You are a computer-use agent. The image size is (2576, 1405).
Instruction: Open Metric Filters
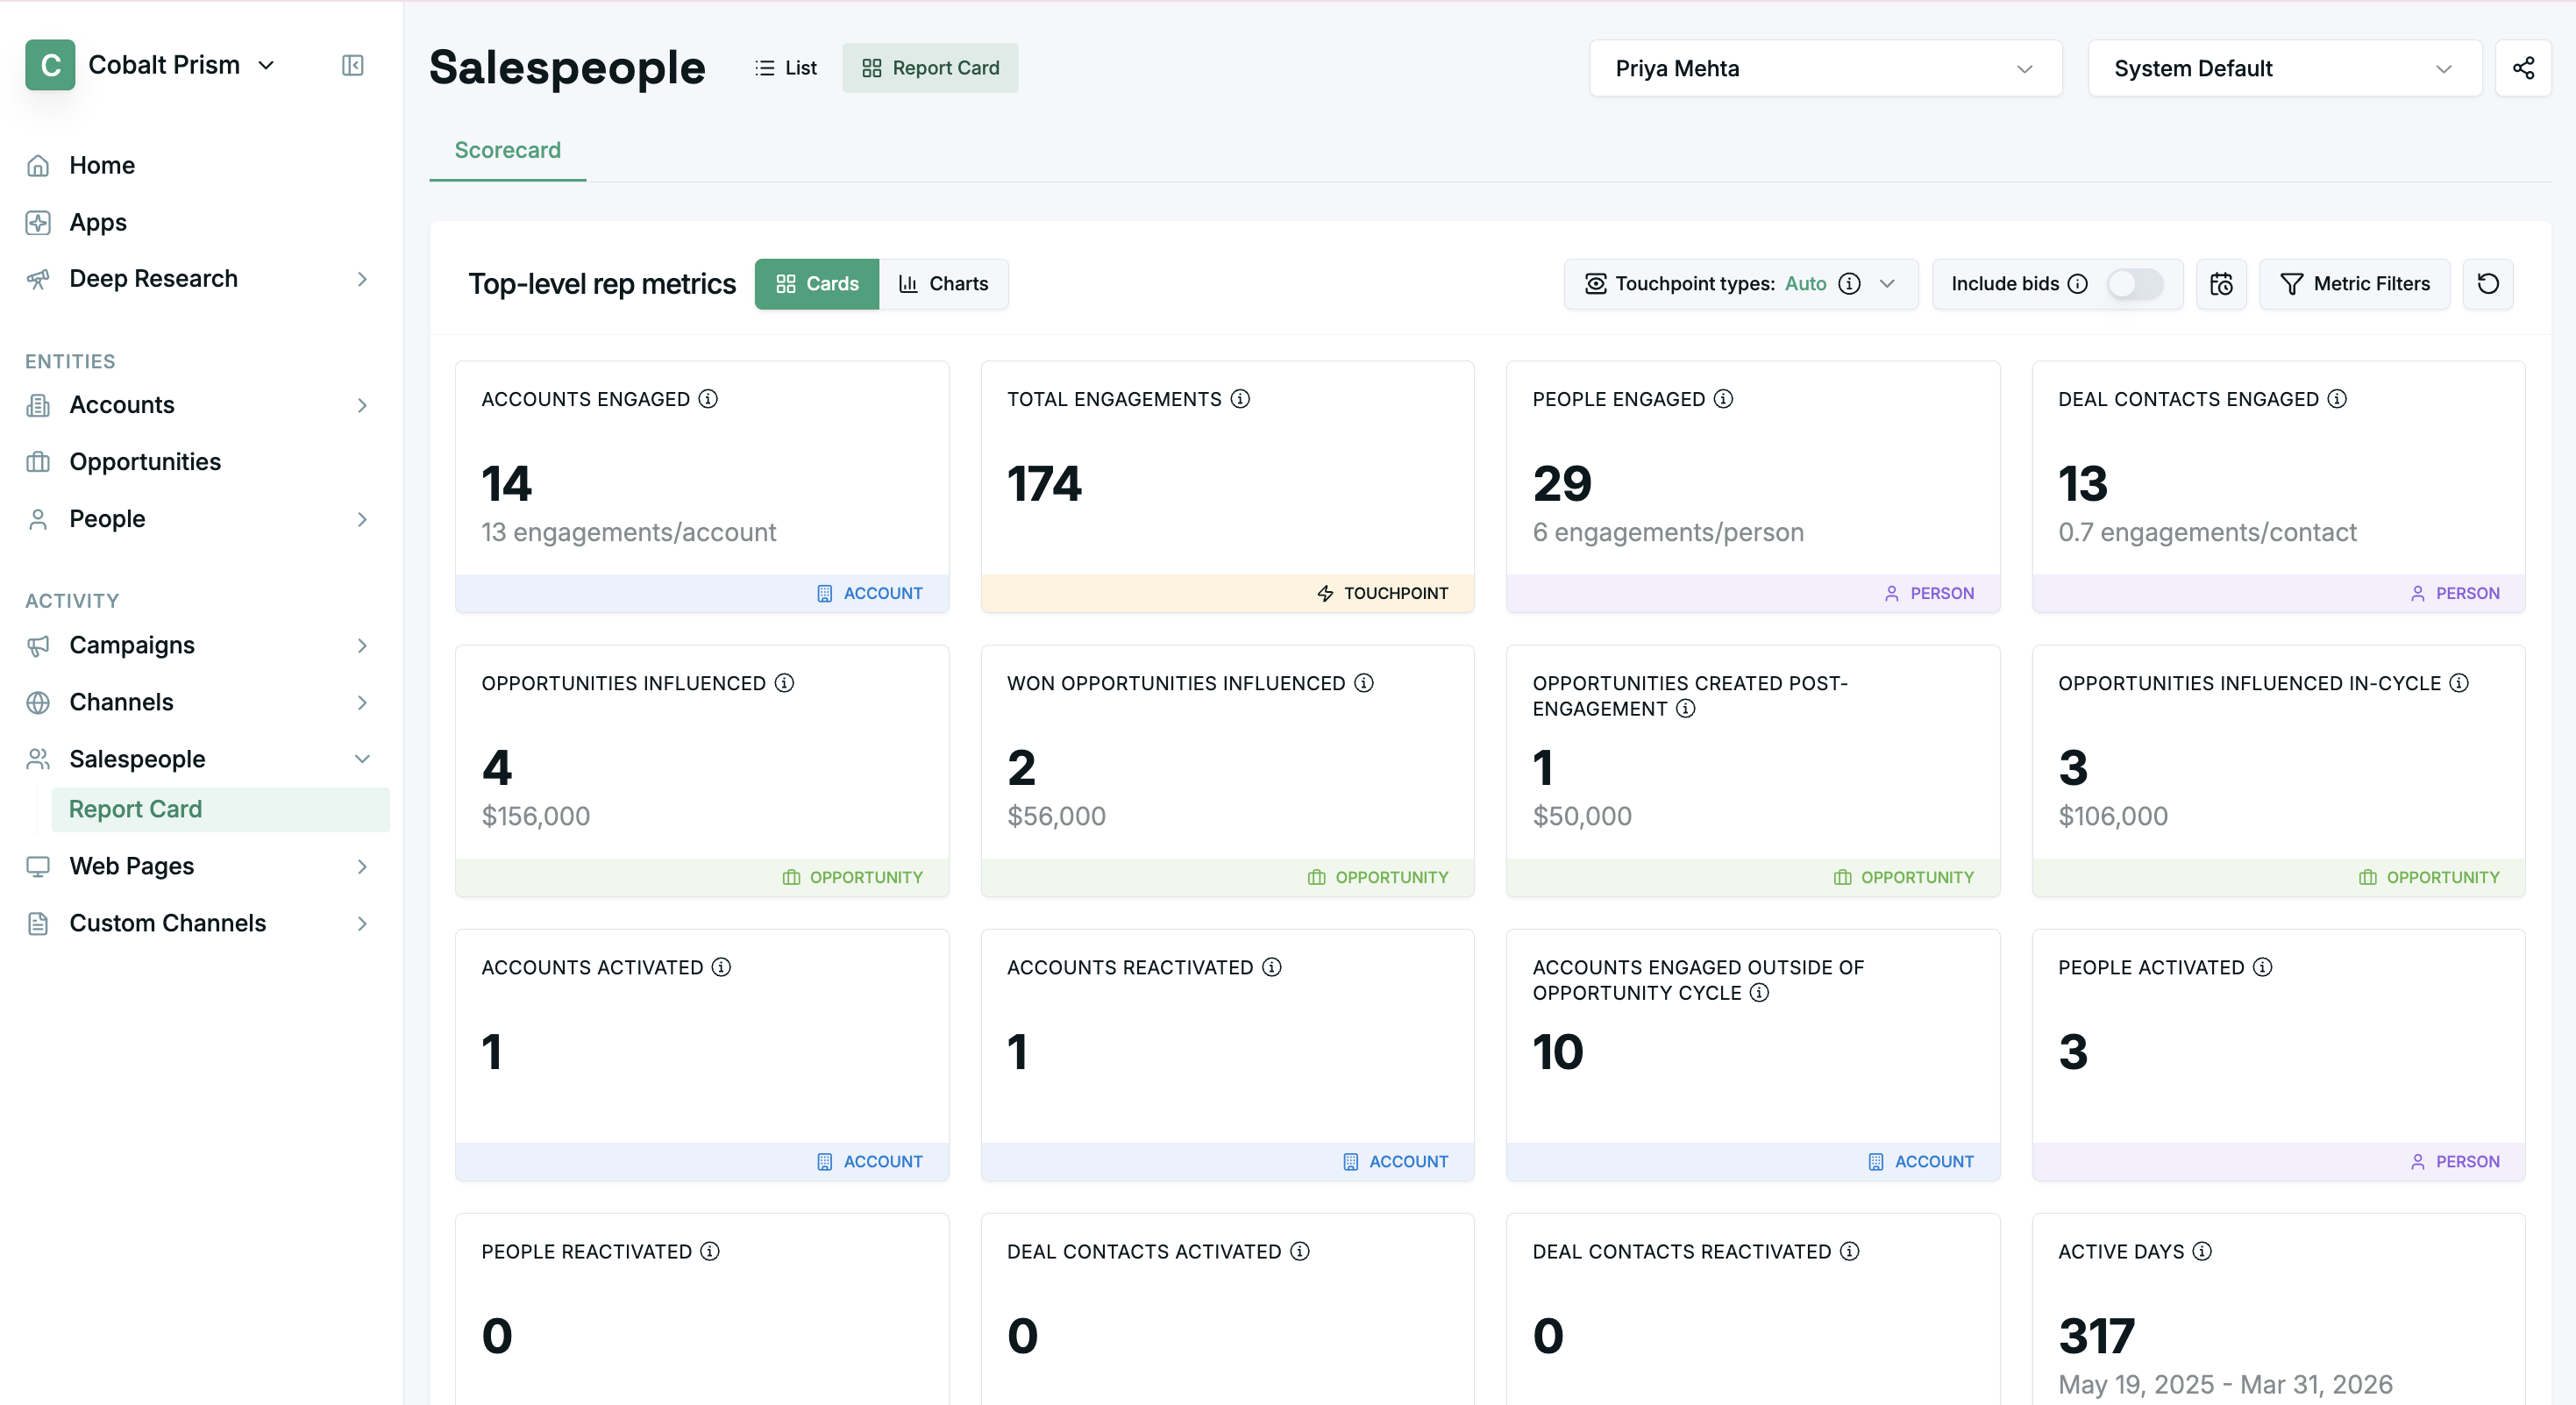click(2354, 284)
